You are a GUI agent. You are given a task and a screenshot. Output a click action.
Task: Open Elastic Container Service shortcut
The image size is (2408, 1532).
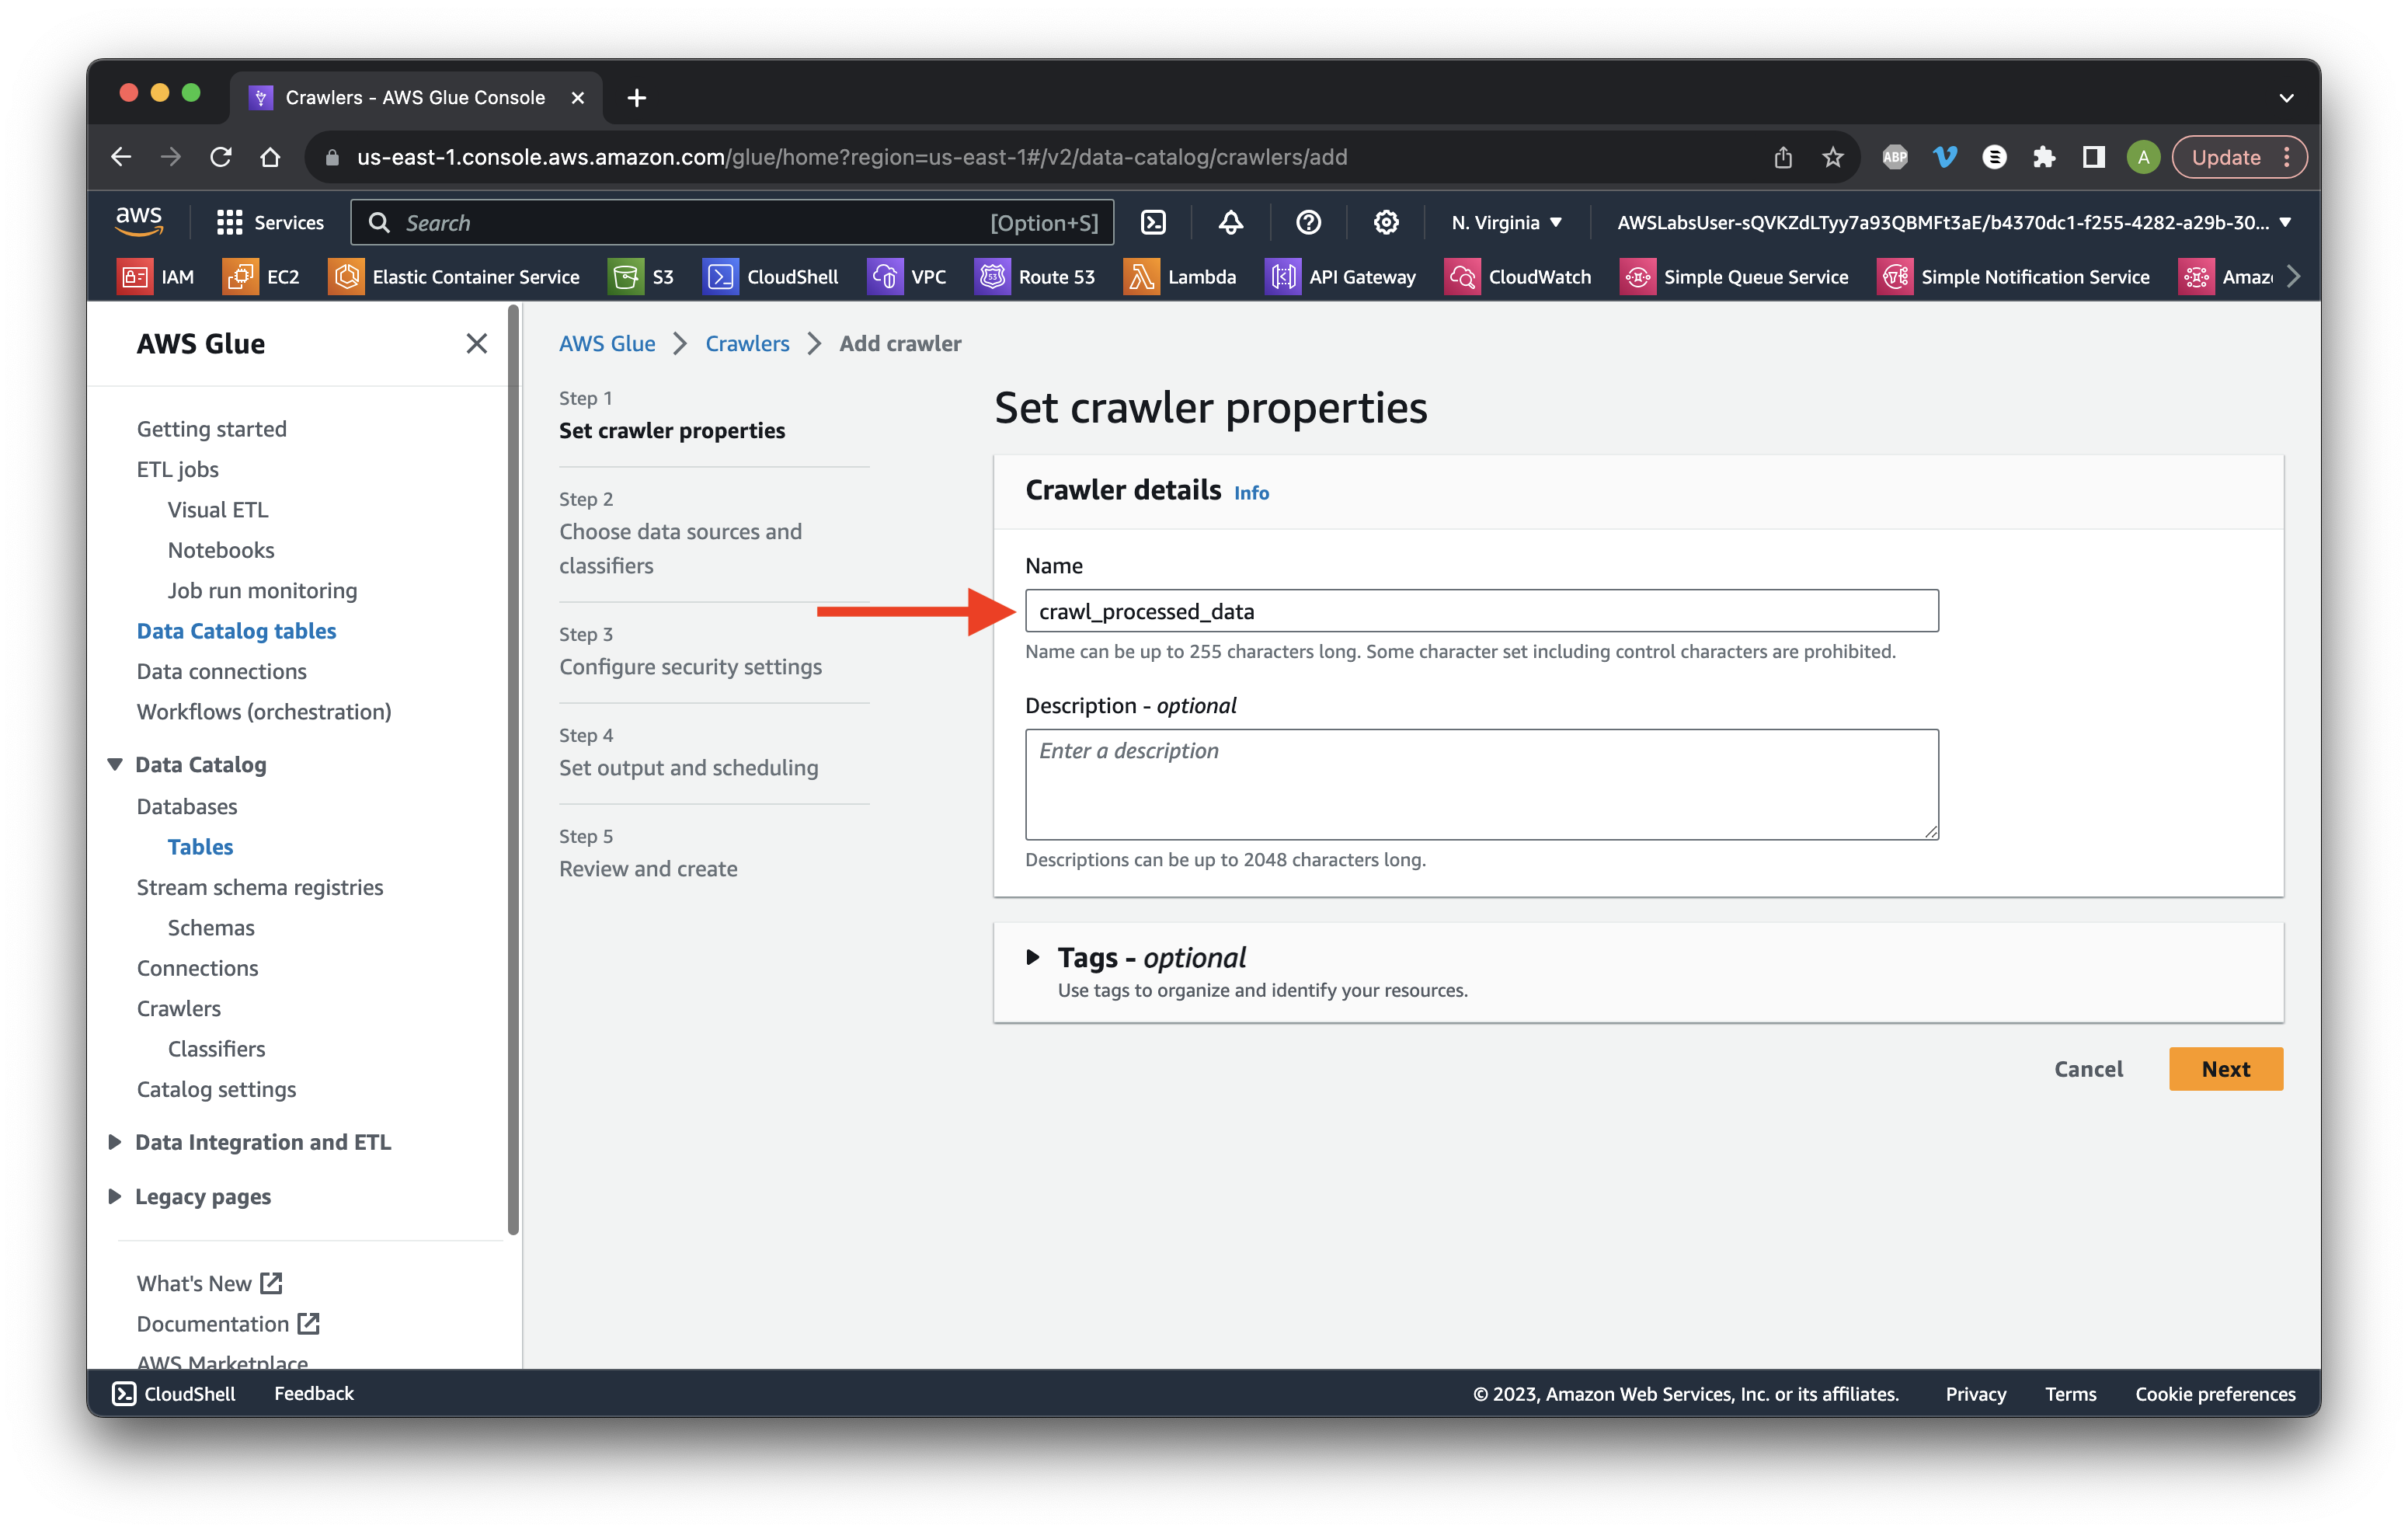click(x=454, y=277)
